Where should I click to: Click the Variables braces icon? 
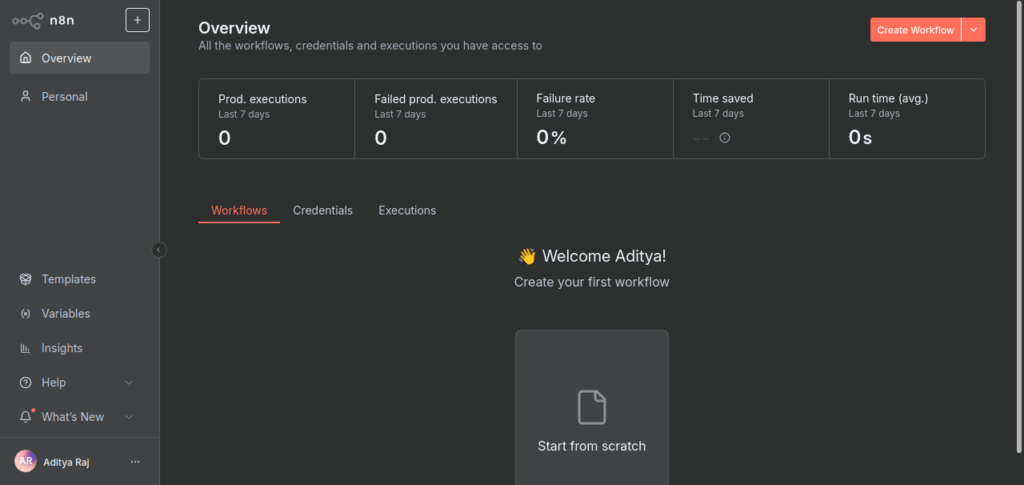pyautogui.click(x=26, y=314)
